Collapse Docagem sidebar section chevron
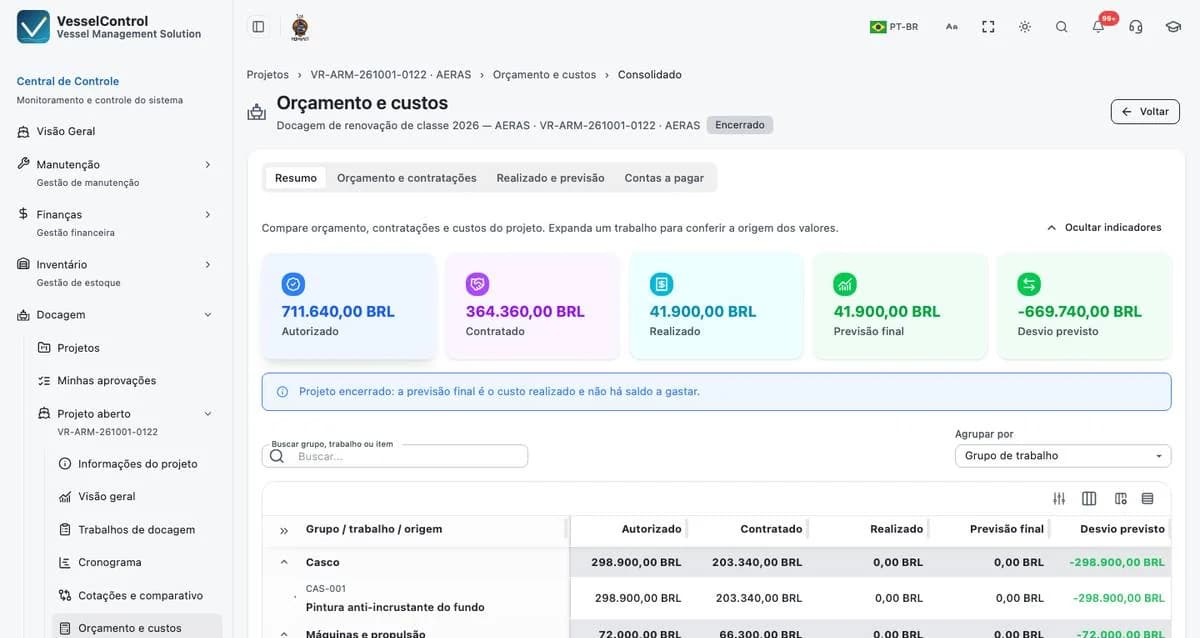The height and width of the screenshot is (638, 1200). 208,314
